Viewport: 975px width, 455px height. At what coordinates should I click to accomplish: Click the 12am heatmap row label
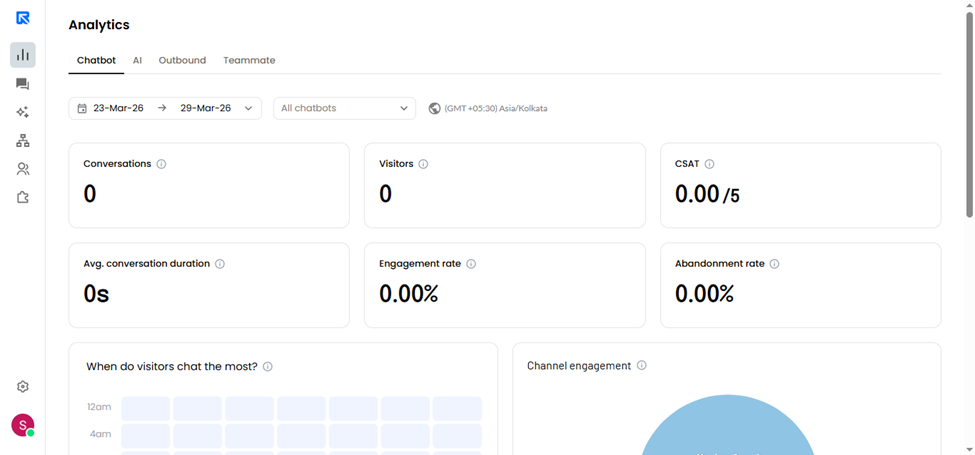click(99, 407)
